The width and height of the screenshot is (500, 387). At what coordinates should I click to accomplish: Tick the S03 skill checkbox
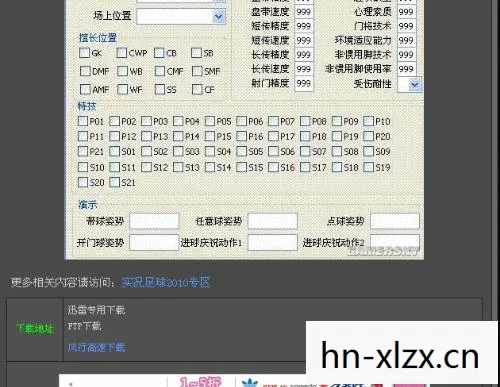pos(178,151)
